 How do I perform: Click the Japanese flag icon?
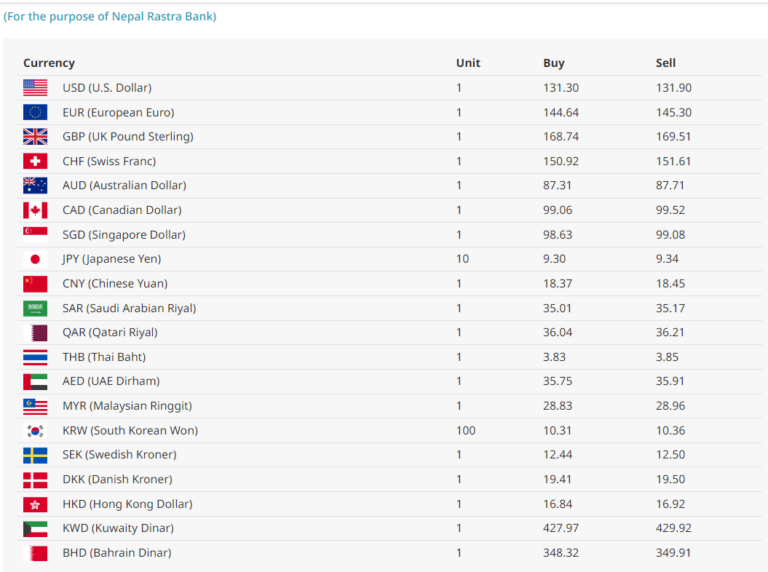(x=35, y=259)
